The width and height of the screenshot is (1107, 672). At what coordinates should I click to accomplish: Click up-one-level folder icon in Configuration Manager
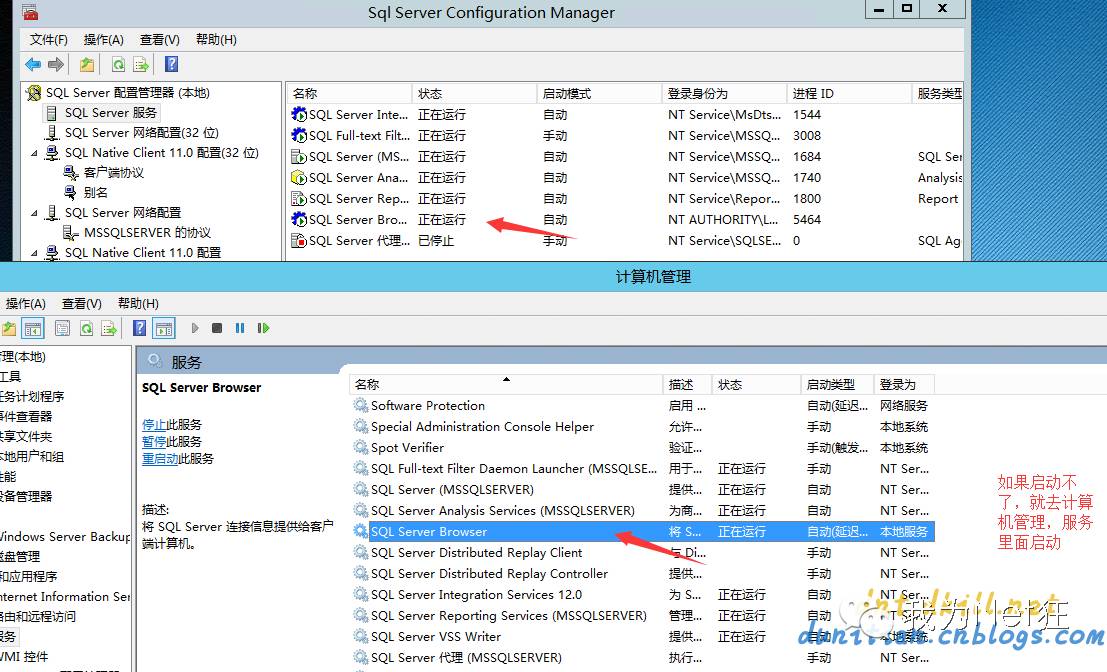87,65
